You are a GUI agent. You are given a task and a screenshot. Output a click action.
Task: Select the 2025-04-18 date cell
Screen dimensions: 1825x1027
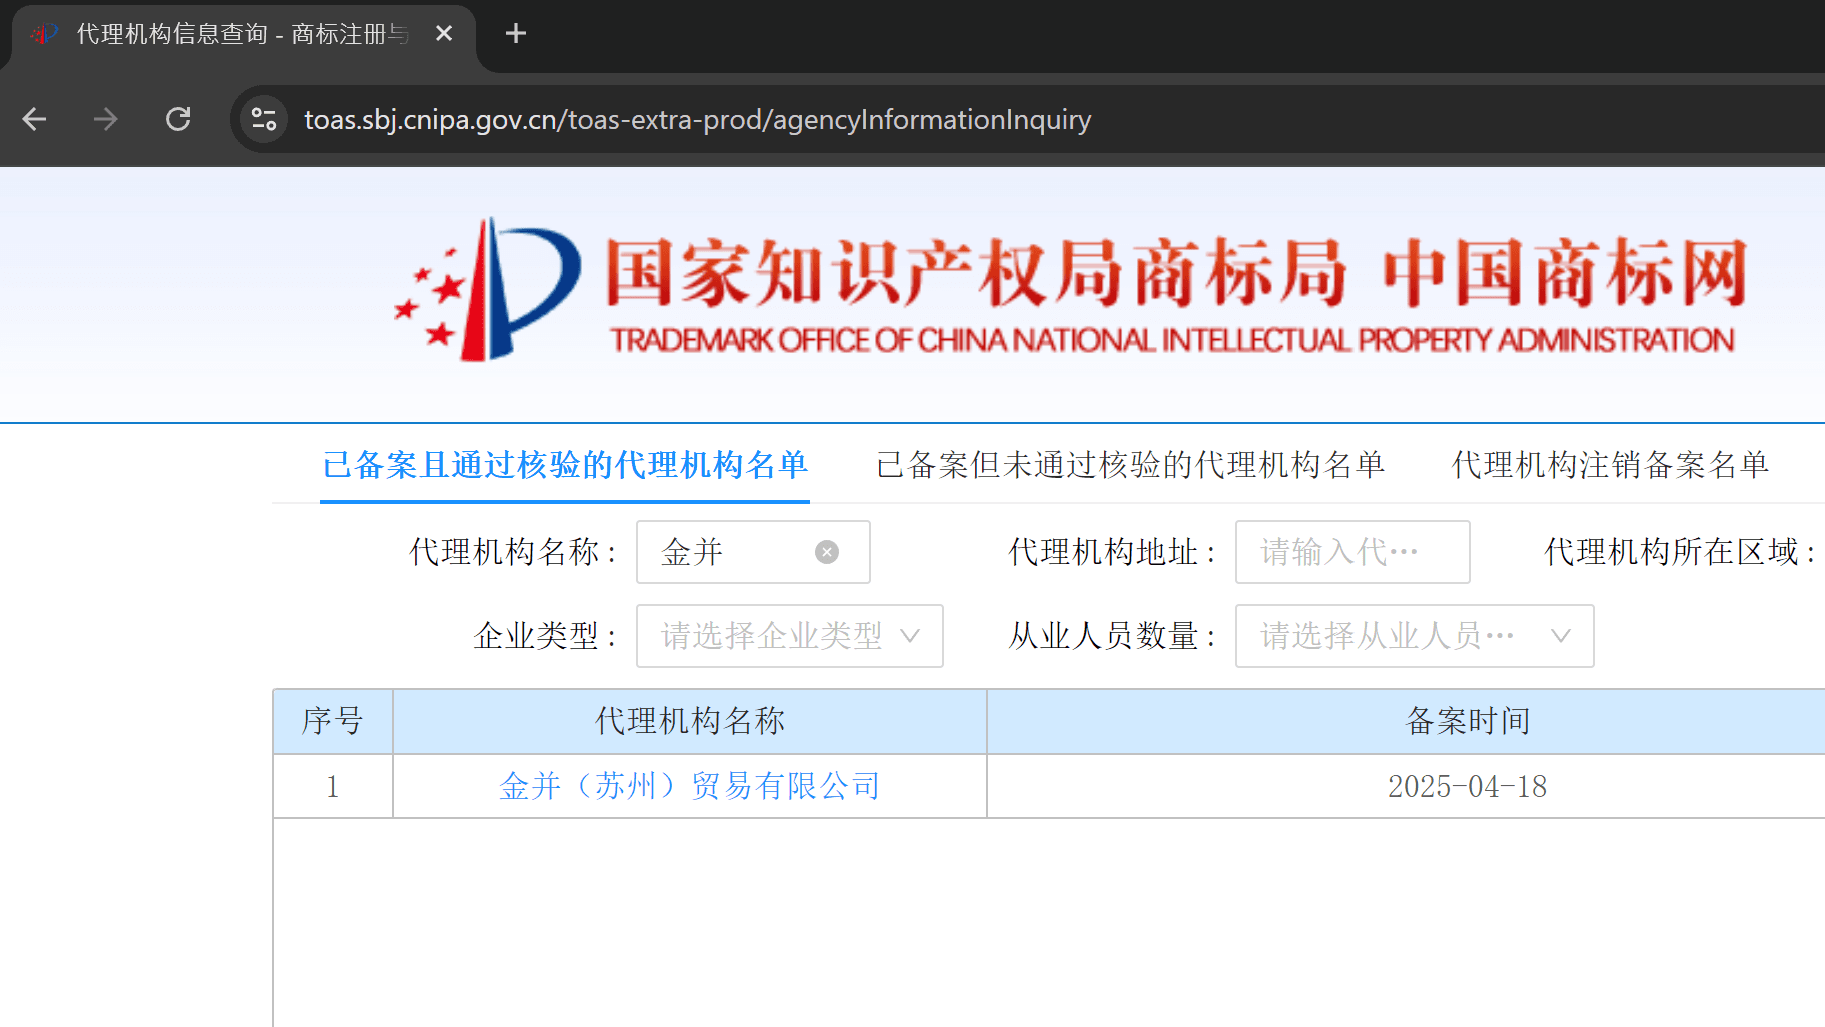[x=1406, y=787]
